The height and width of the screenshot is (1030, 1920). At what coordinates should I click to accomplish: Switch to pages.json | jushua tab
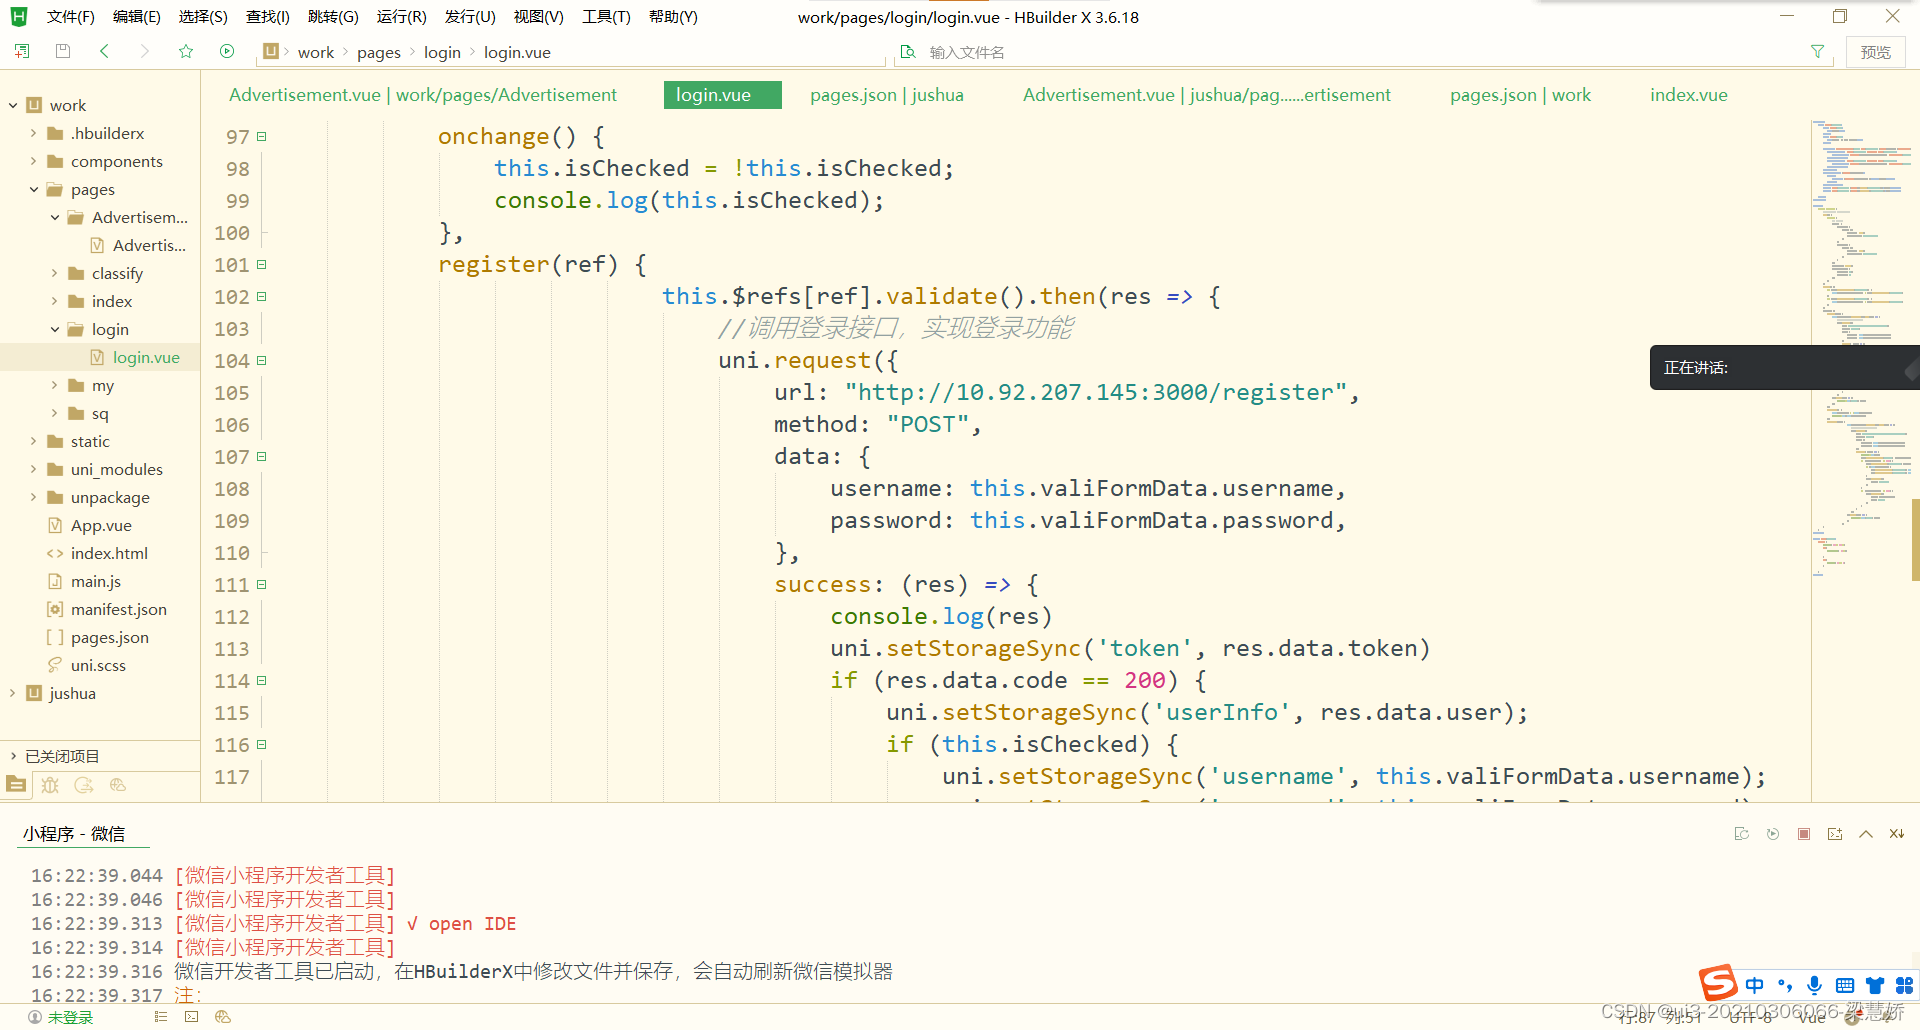[x=887, y=95]
